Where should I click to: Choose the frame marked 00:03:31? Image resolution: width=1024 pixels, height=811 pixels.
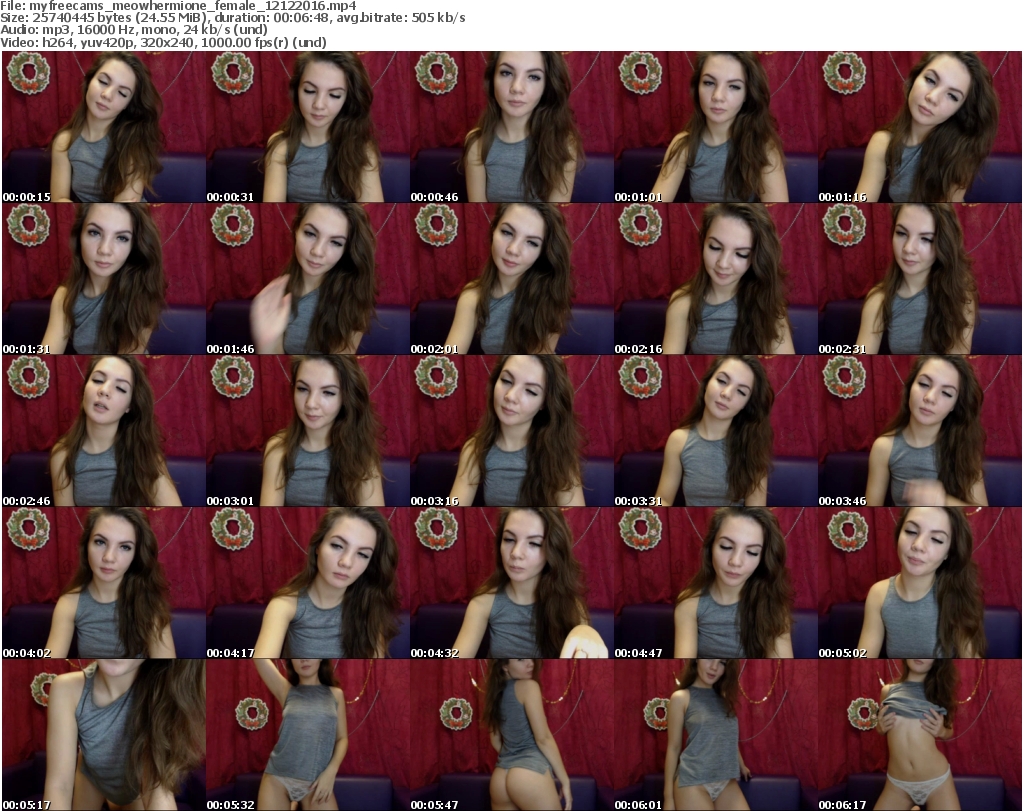pos(716,431)
